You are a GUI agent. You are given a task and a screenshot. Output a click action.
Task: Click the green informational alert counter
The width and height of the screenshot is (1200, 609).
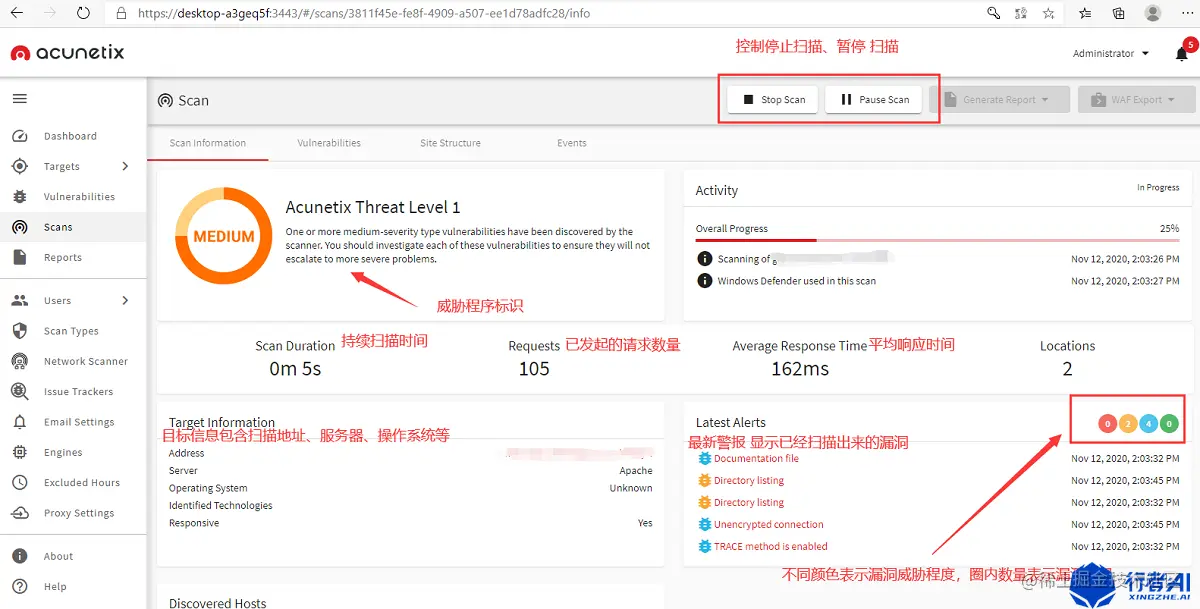(x=1170, y=424)
